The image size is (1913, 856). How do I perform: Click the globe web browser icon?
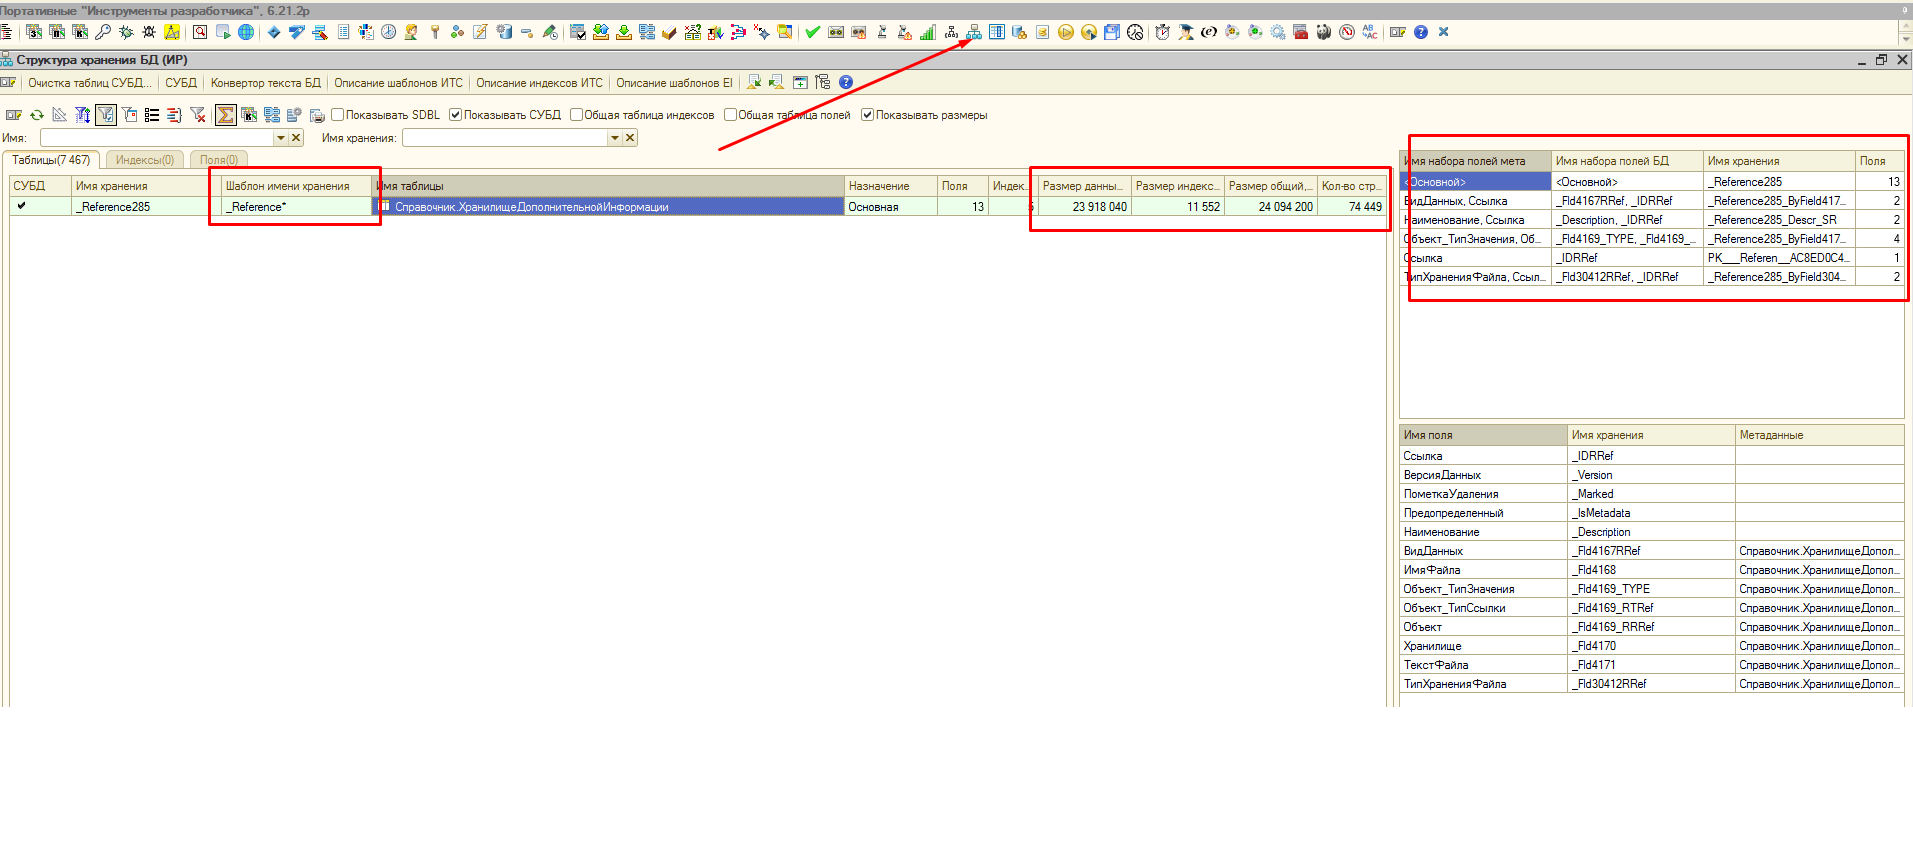[x=246, y=32]
